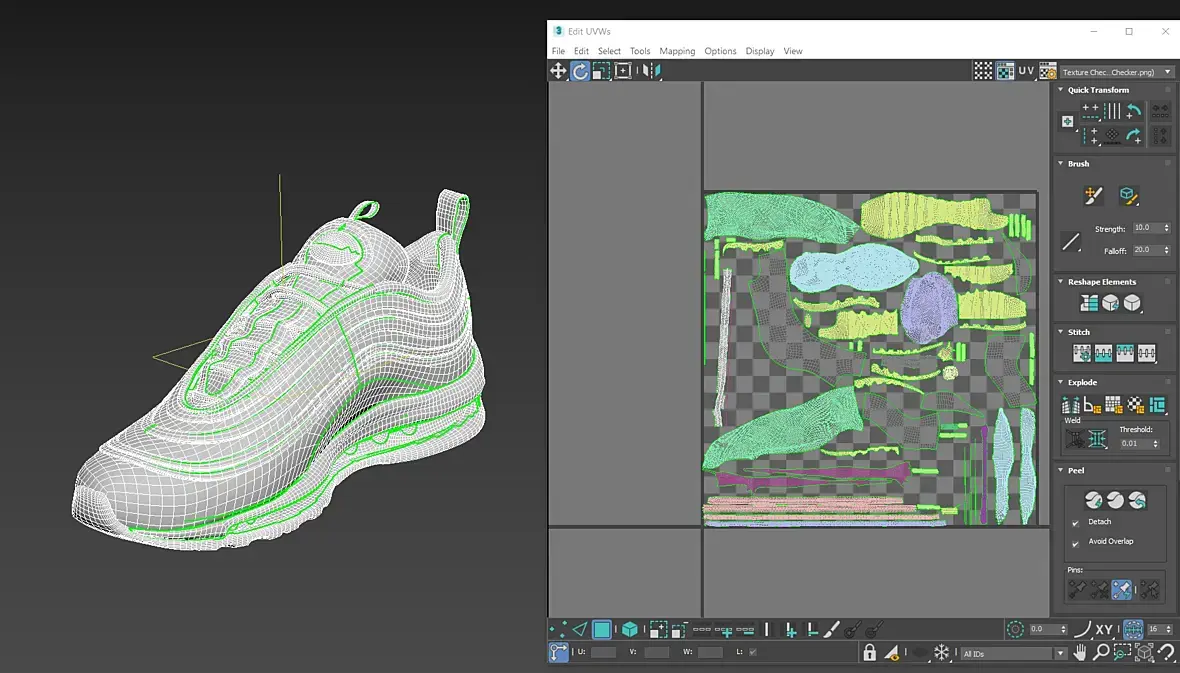Uncheck the Detach checkbox in Peel
1180x673 pixels.
[1076, 523]
